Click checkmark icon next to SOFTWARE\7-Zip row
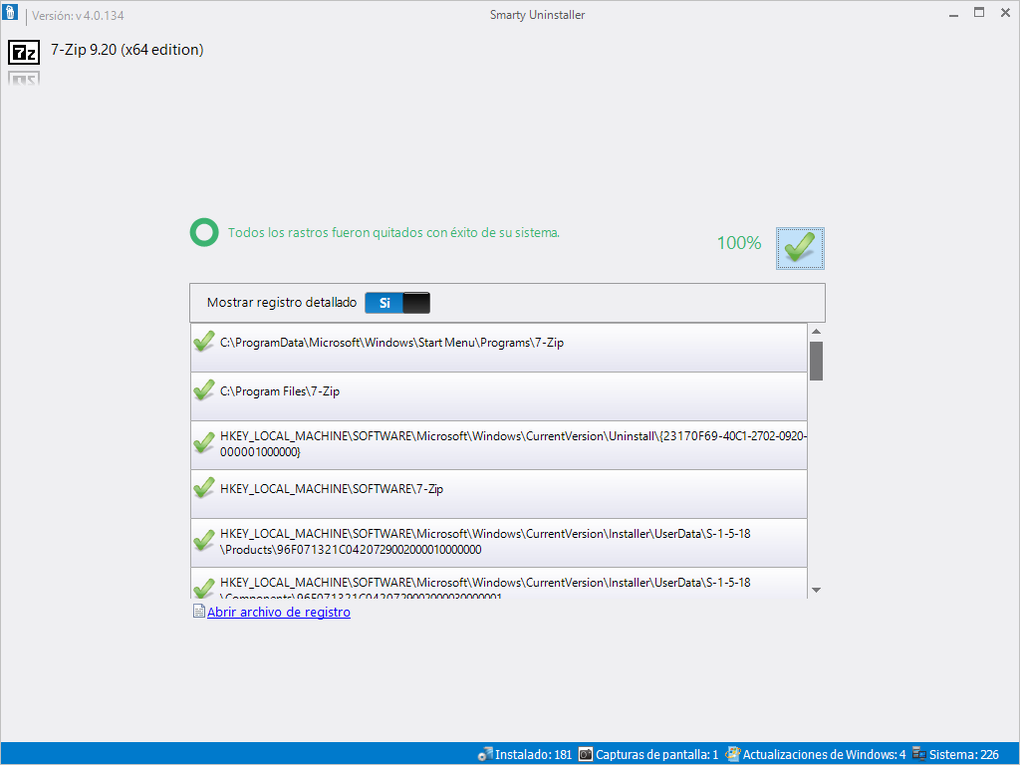This screenshot has width=1020, height=765. 204,488
